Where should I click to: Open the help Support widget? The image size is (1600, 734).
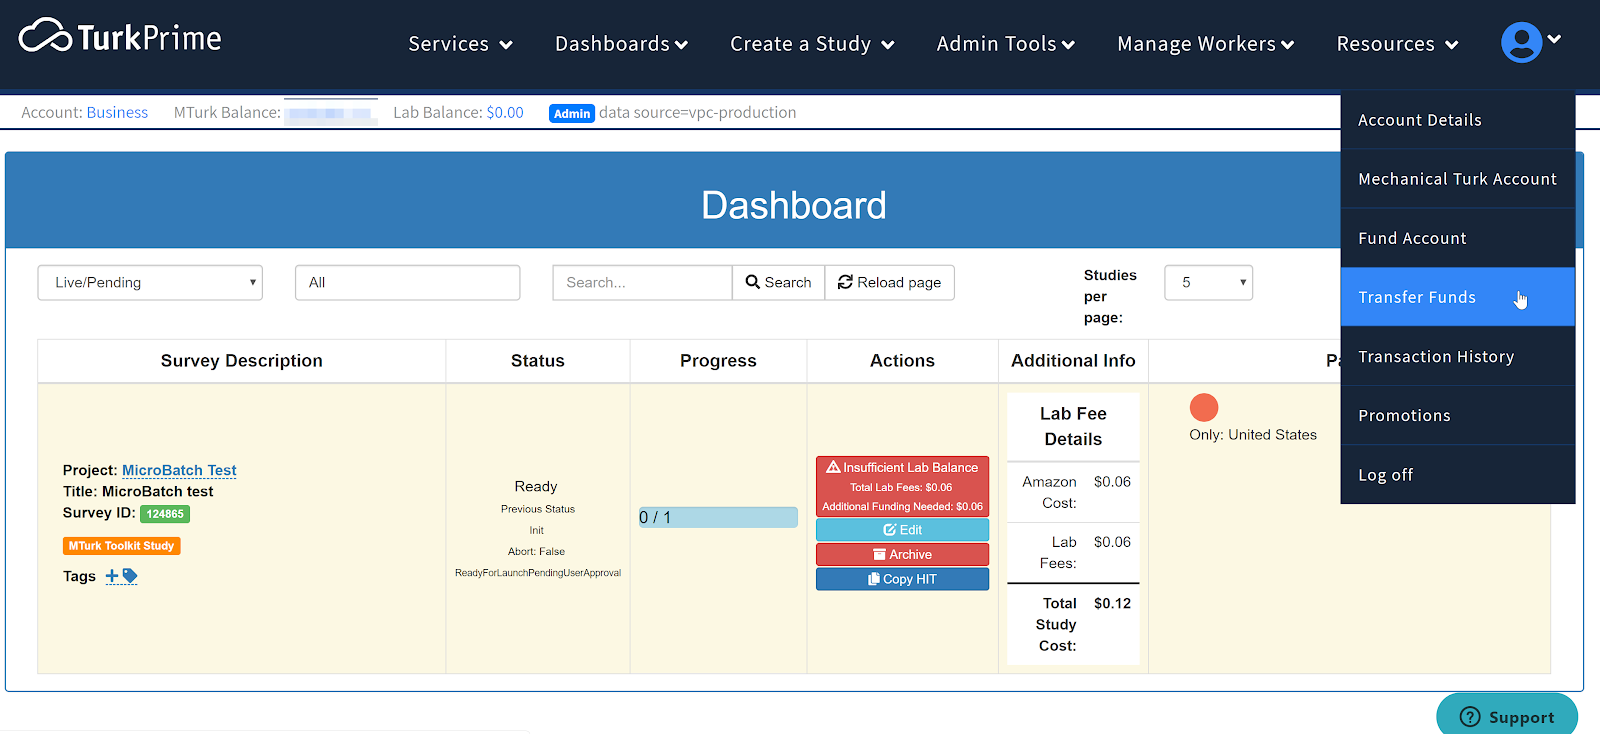pyautogui.click(x=1507, y=716)
